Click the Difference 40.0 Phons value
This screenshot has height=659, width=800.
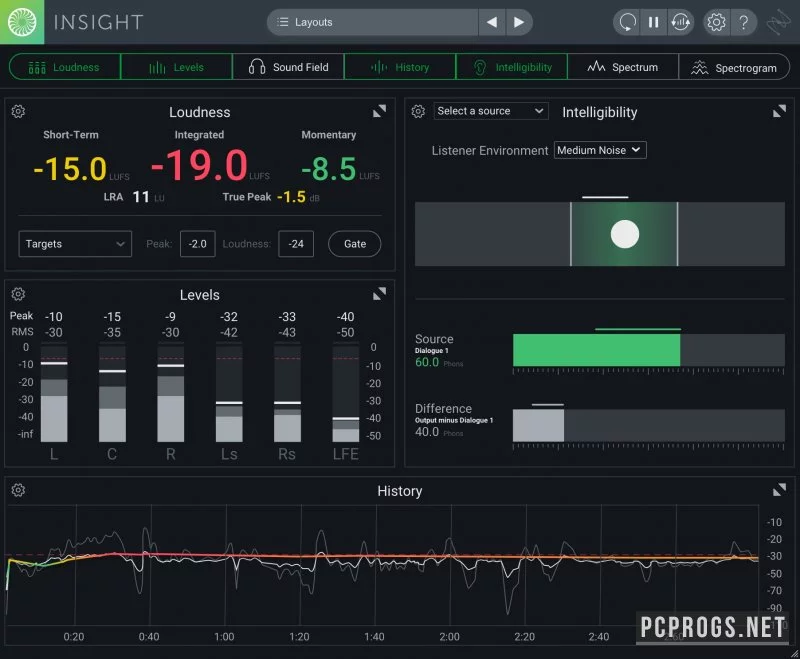[427, 432]
